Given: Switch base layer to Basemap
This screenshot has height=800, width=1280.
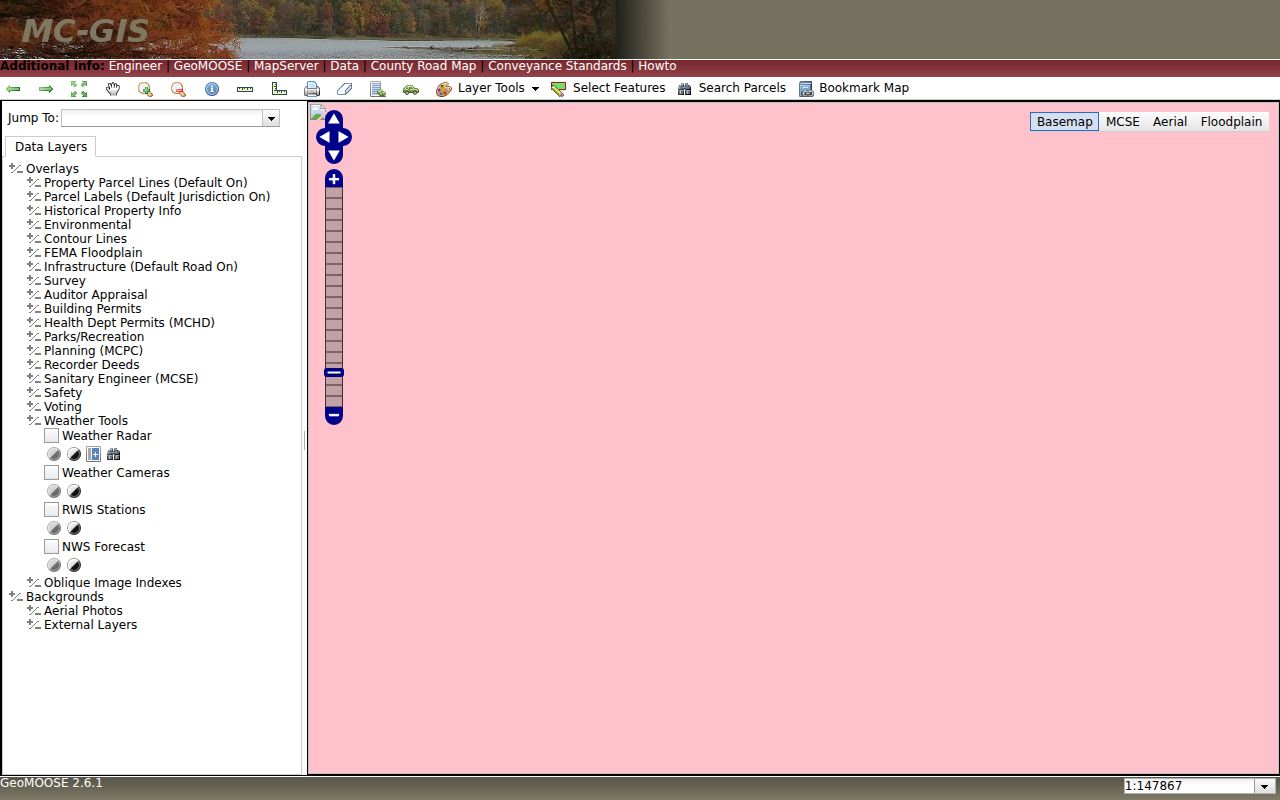Looking at the screenshot, I should [x=1064, y=122].
